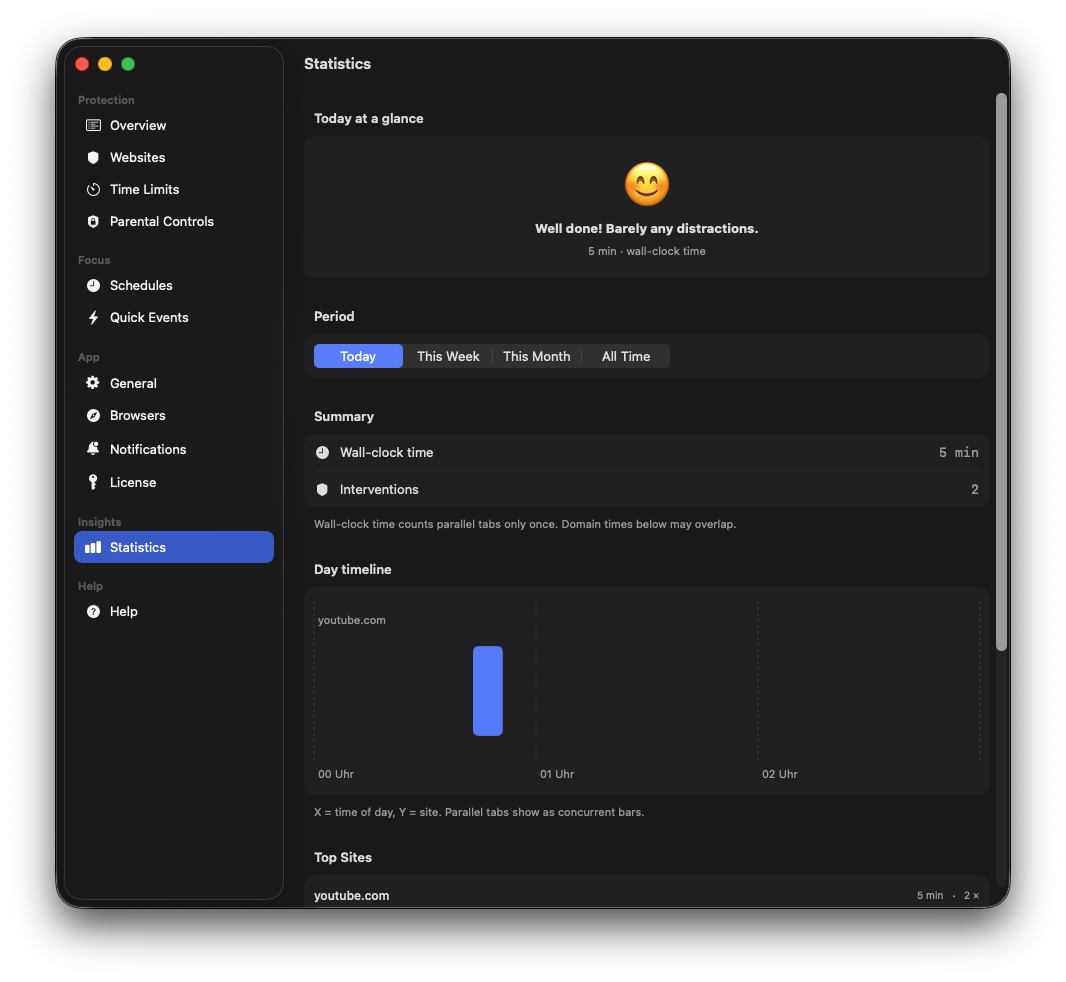1066x982 pixels.
Task: Open Notifications settings
Action: tap(173, 449)
